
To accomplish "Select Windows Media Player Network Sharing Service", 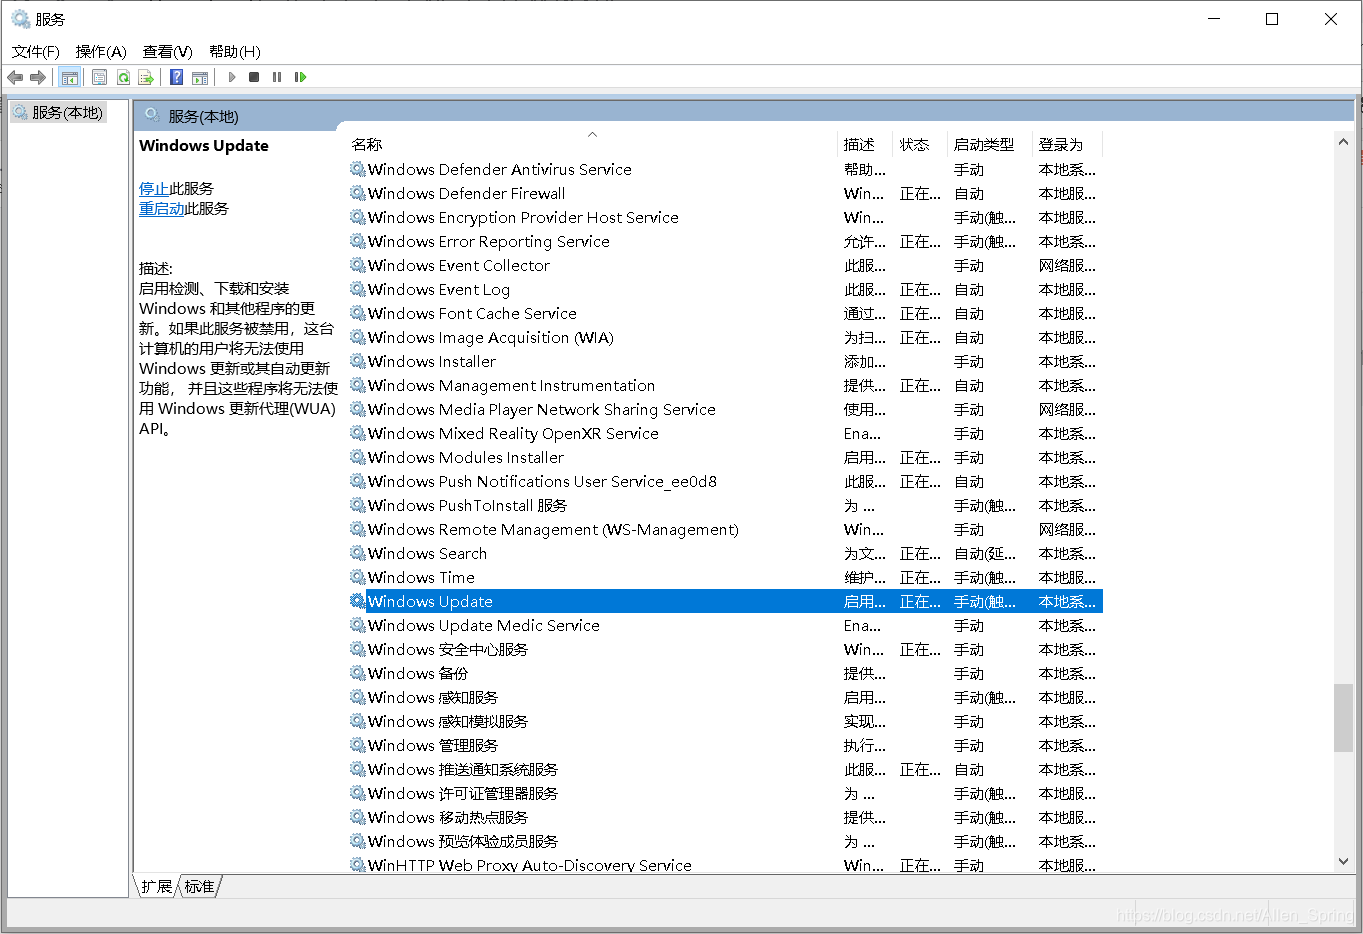I will coord(725,409).
